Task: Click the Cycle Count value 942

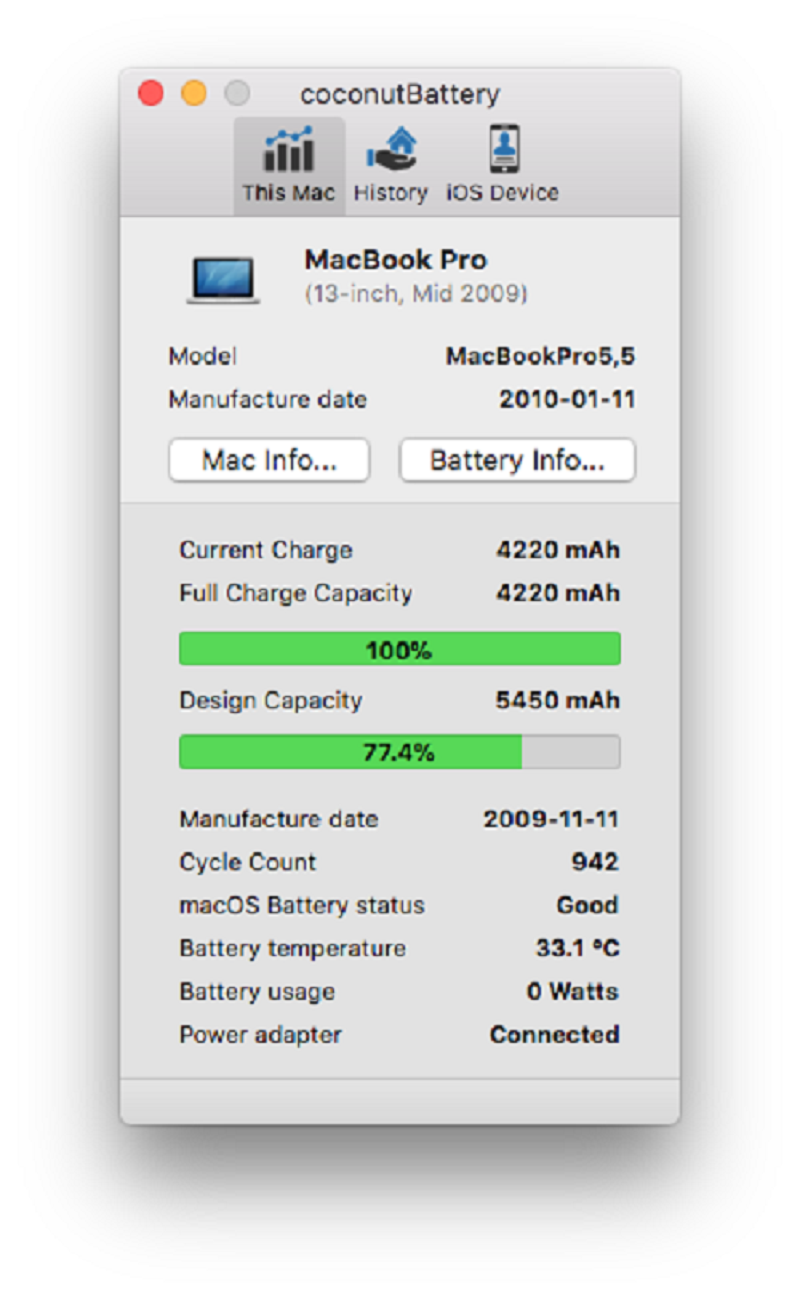Action: (595, 862)
